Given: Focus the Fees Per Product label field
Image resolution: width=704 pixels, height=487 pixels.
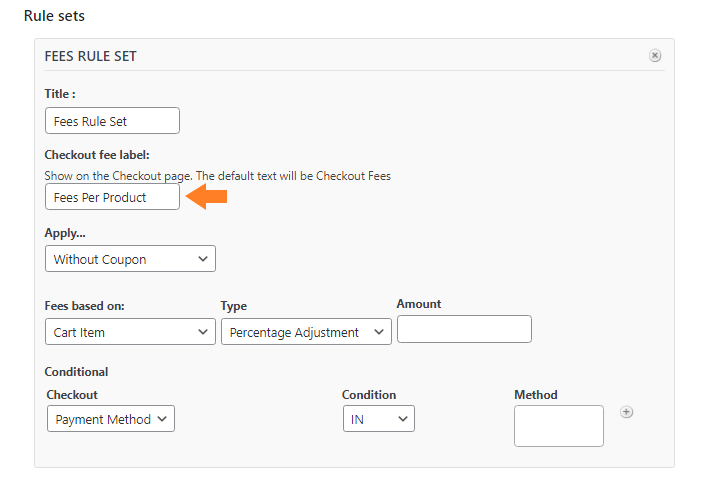Looking at the screenshot, I should (x=112, y=197).
